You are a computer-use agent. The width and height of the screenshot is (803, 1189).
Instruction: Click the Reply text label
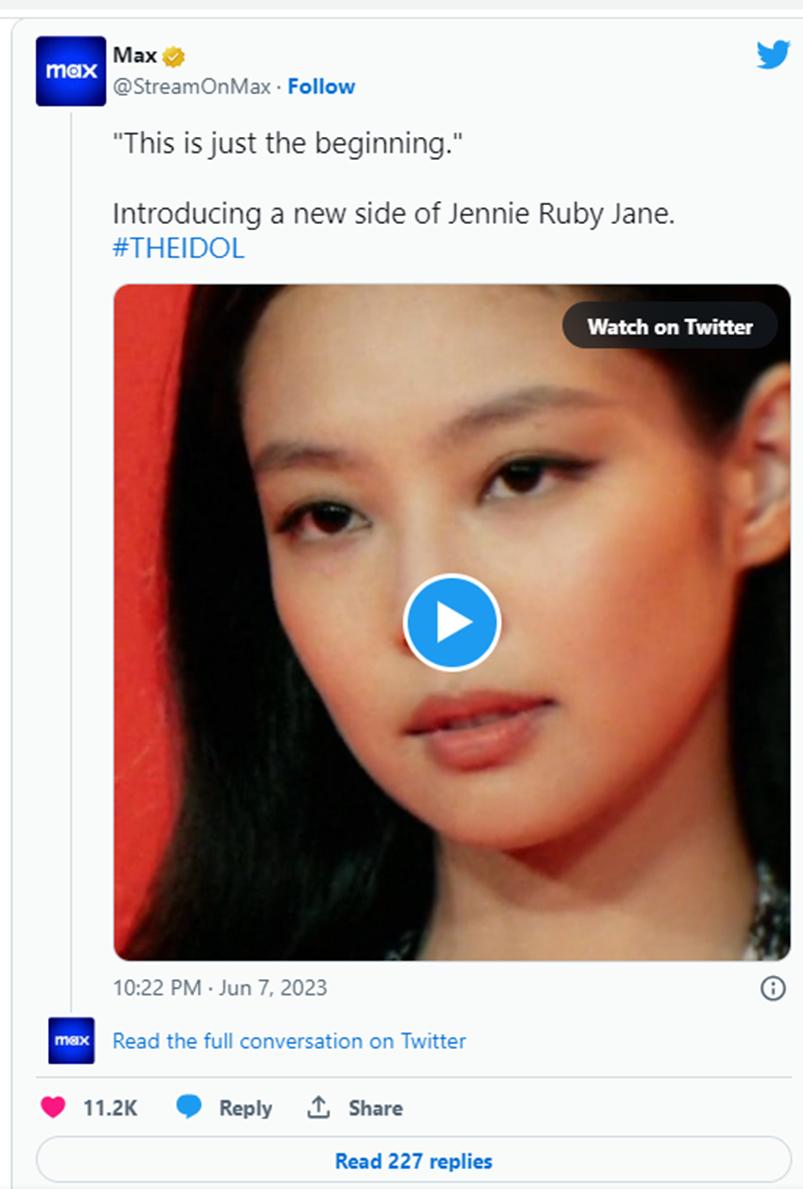coord(245,1108)
